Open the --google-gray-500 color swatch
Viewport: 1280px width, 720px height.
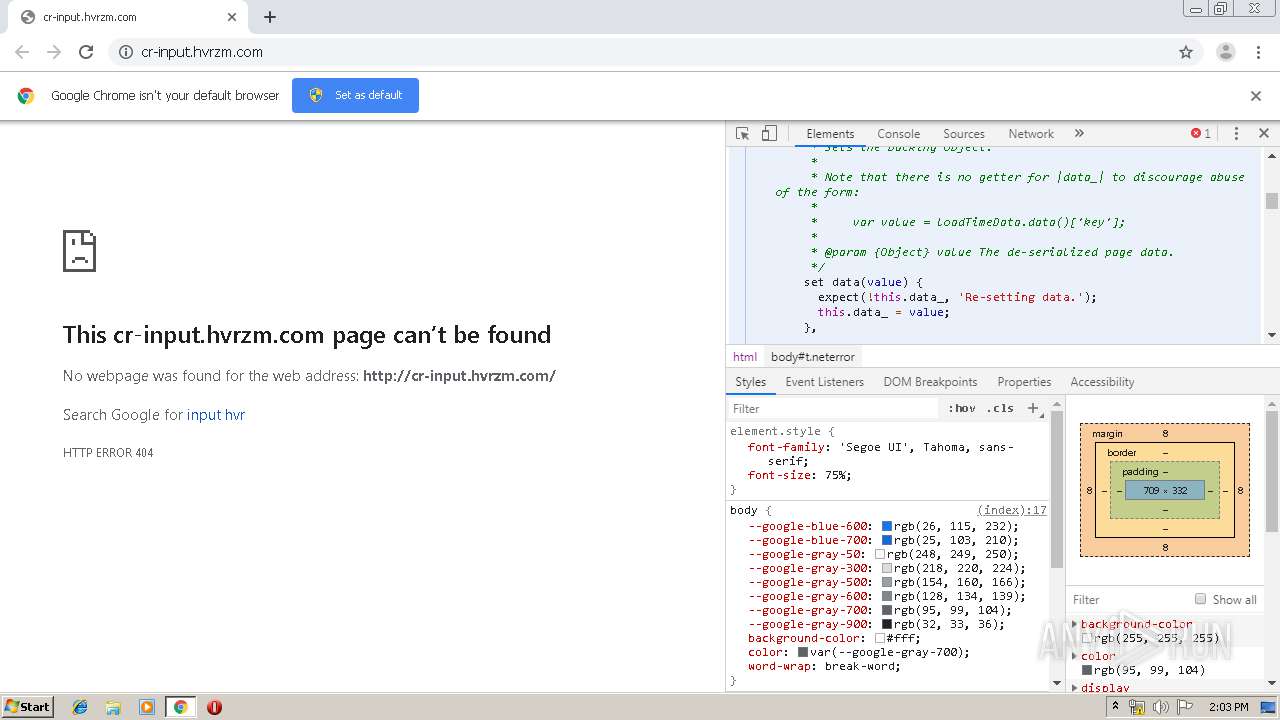point(886,582)
